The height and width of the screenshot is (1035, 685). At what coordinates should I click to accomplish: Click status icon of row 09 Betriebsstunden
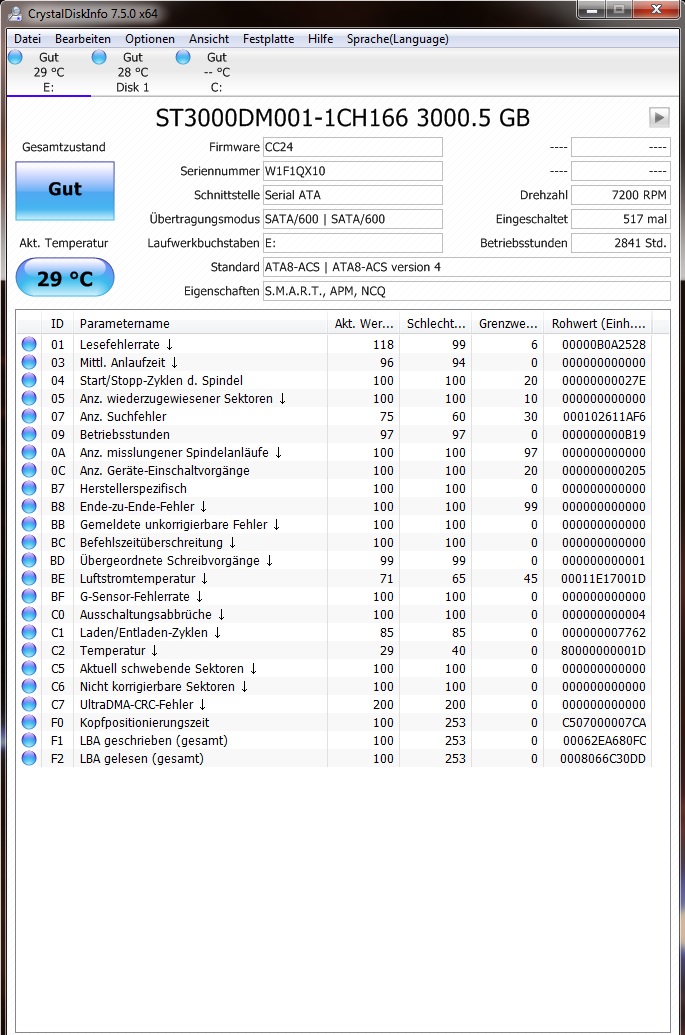tap(29, 434)
